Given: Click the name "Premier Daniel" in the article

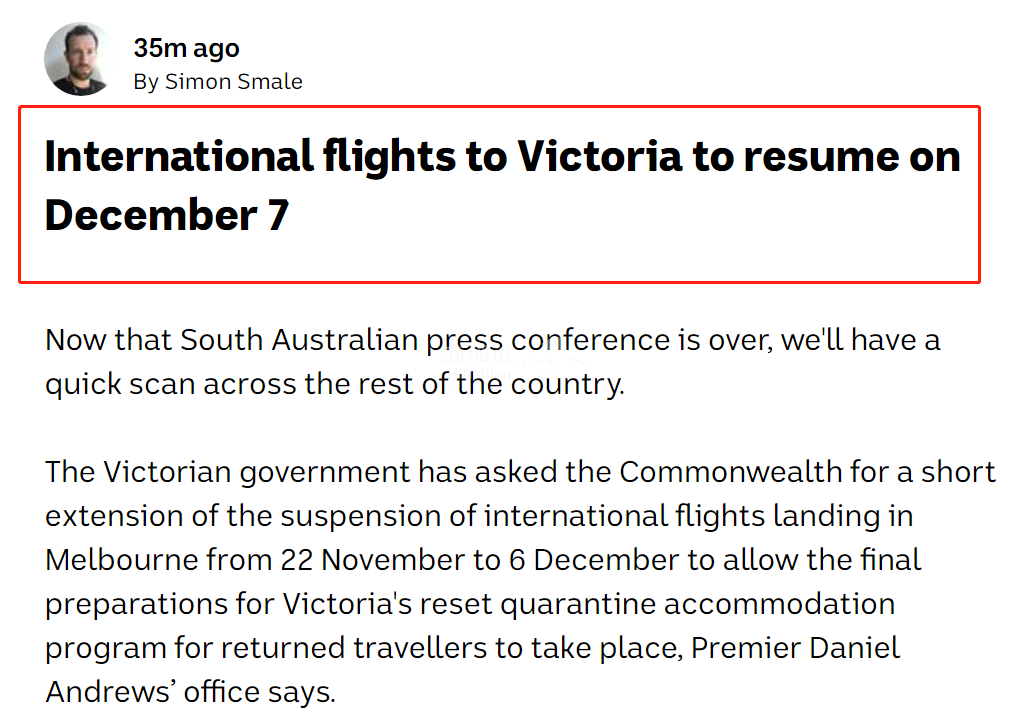Looking at the screenshot, I should tap(795, 647).
